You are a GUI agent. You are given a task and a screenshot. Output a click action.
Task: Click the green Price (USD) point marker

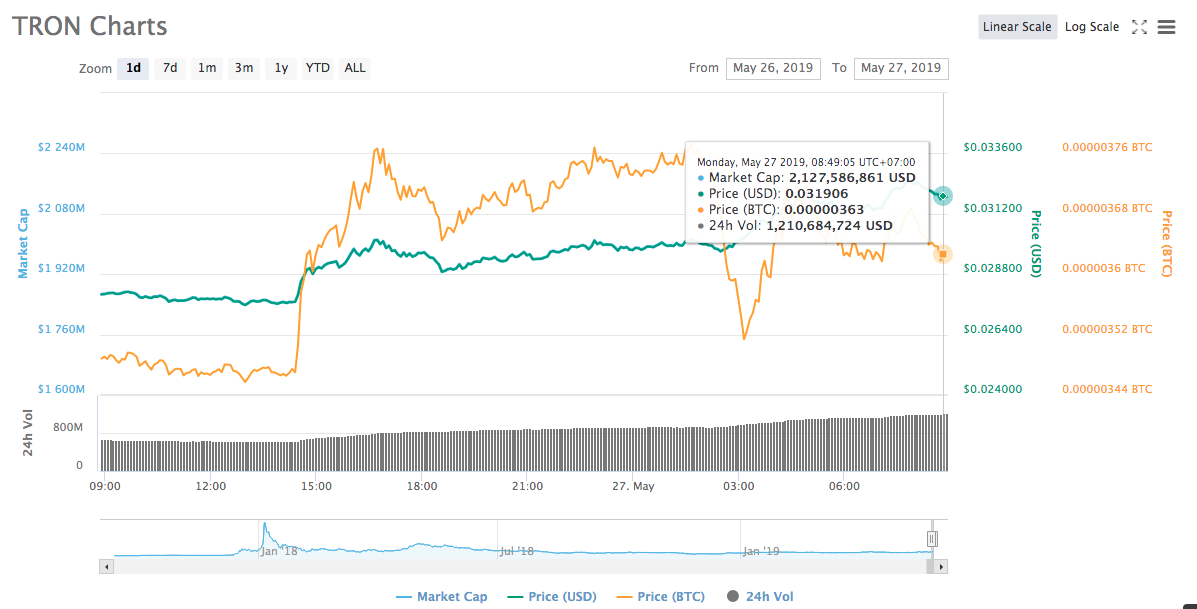tap(943, 196)
